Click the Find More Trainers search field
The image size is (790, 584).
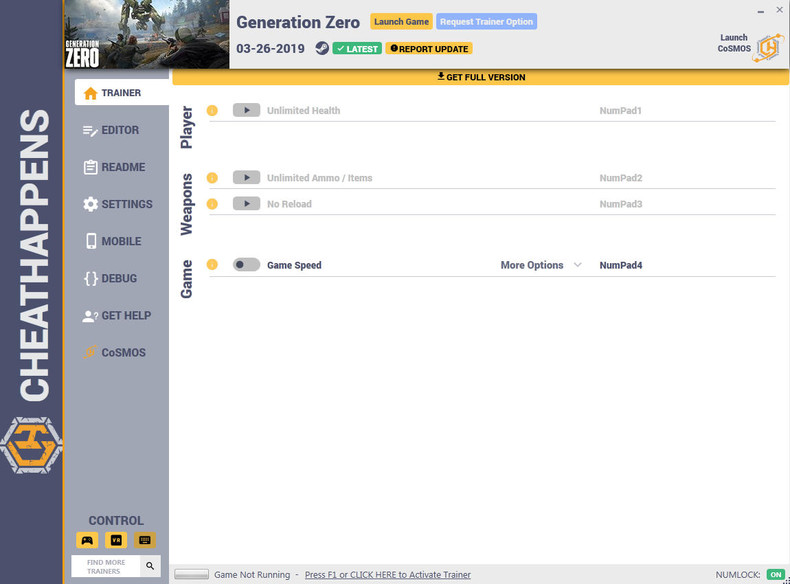(x=106, y=566)
